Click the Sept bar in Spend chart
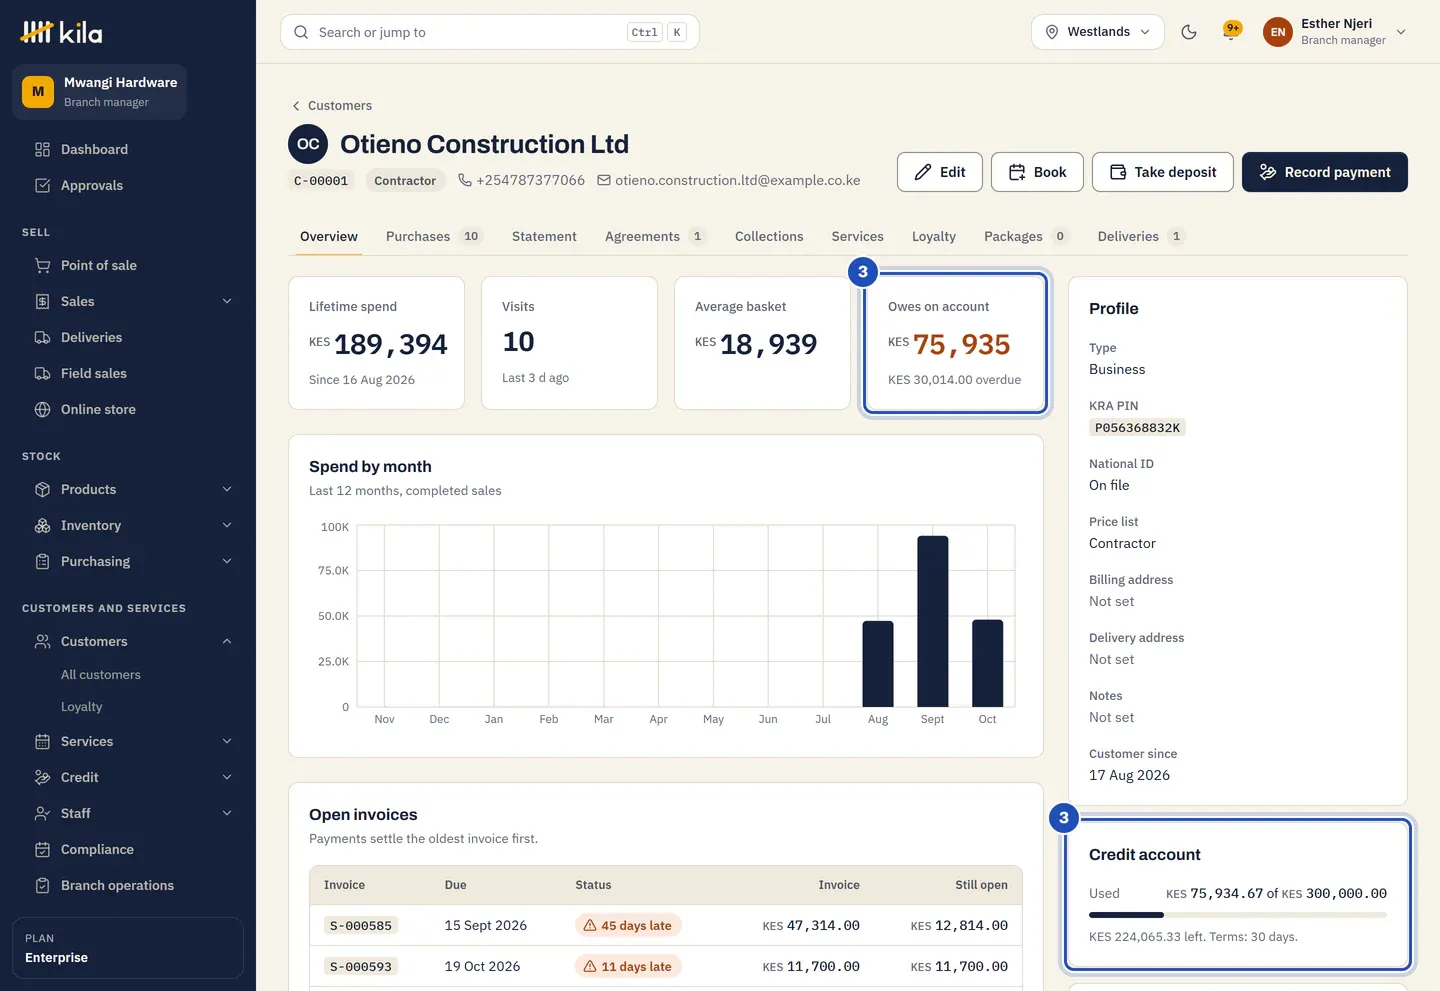The height and width of the screenshot is (991, 1440). coord(933,621)
